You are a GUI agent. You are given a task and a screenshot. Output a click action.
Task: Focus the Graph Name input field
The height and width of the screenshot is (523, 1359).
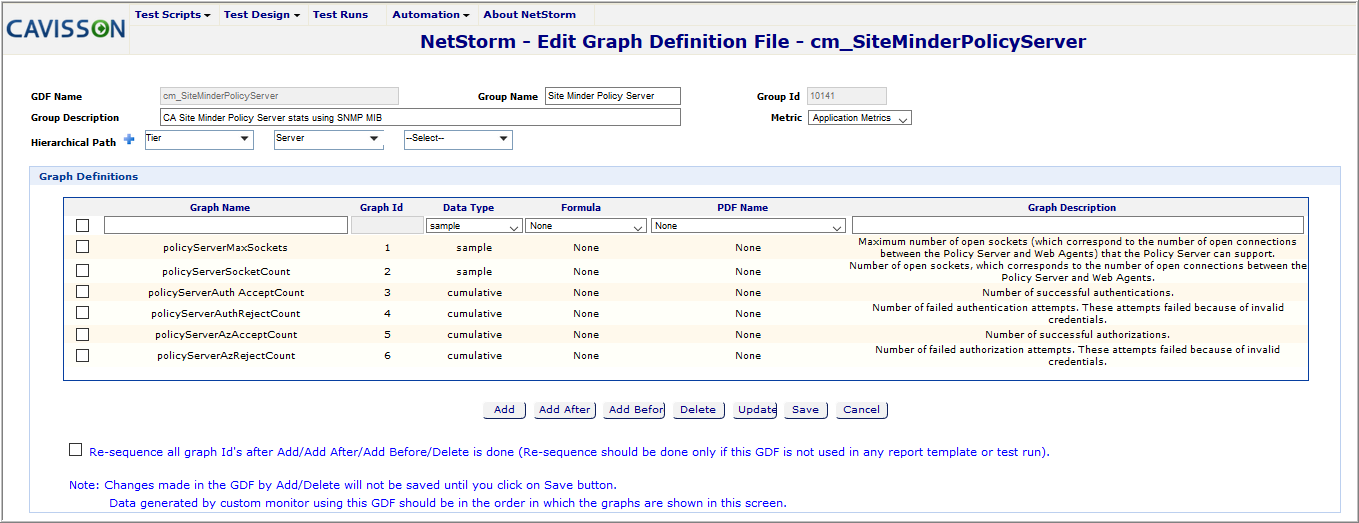[x=220, y=225]
